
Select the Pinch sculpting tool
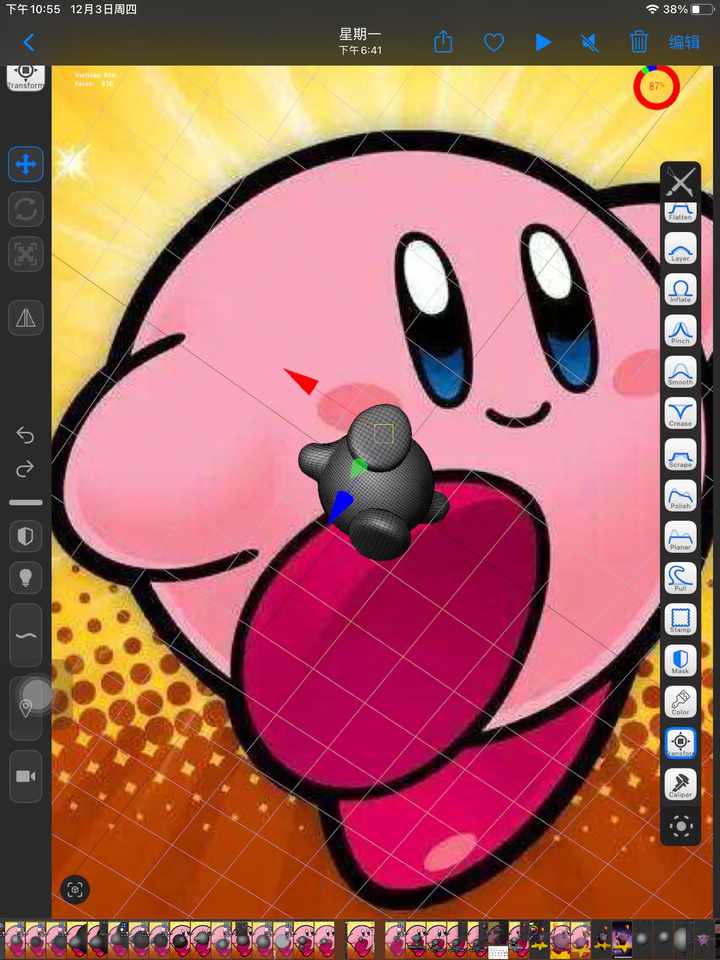(680, 330)
